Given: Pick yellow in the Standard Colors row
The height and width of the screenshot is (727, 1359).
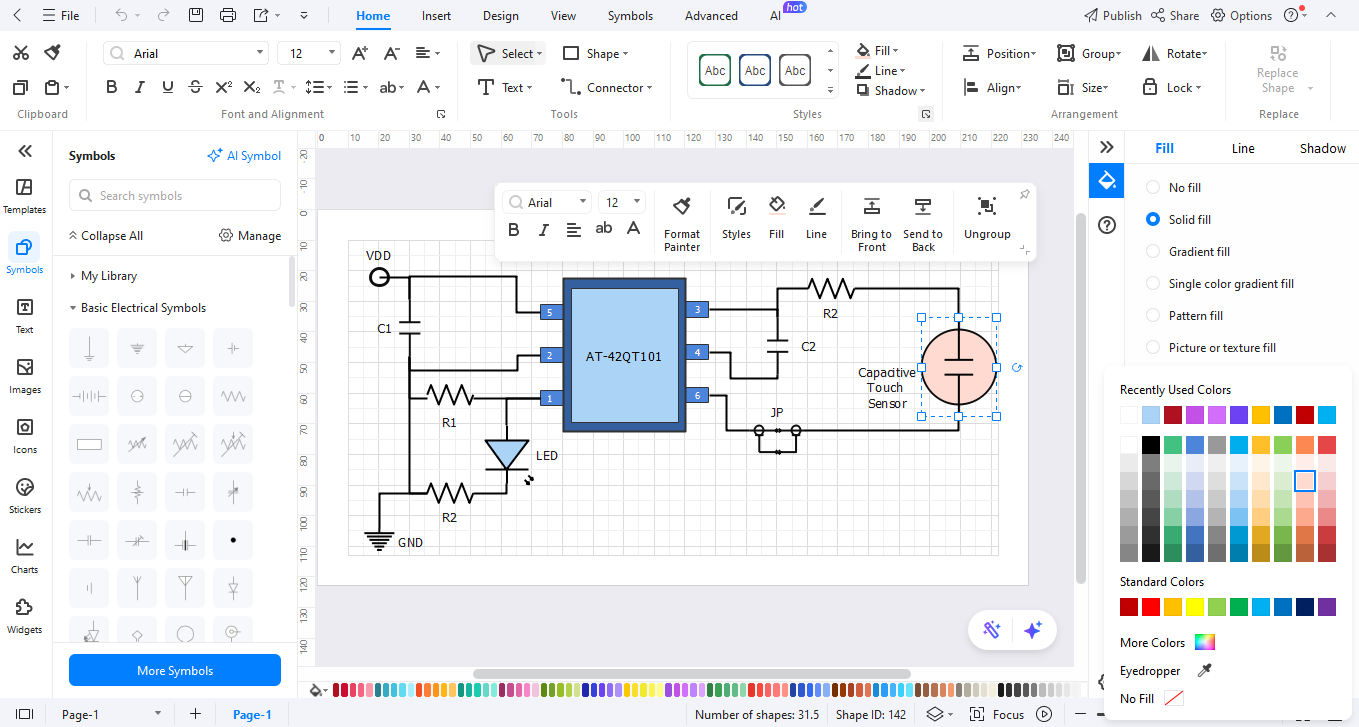Looking at the screenshot, I should (x=1194, y=606).
